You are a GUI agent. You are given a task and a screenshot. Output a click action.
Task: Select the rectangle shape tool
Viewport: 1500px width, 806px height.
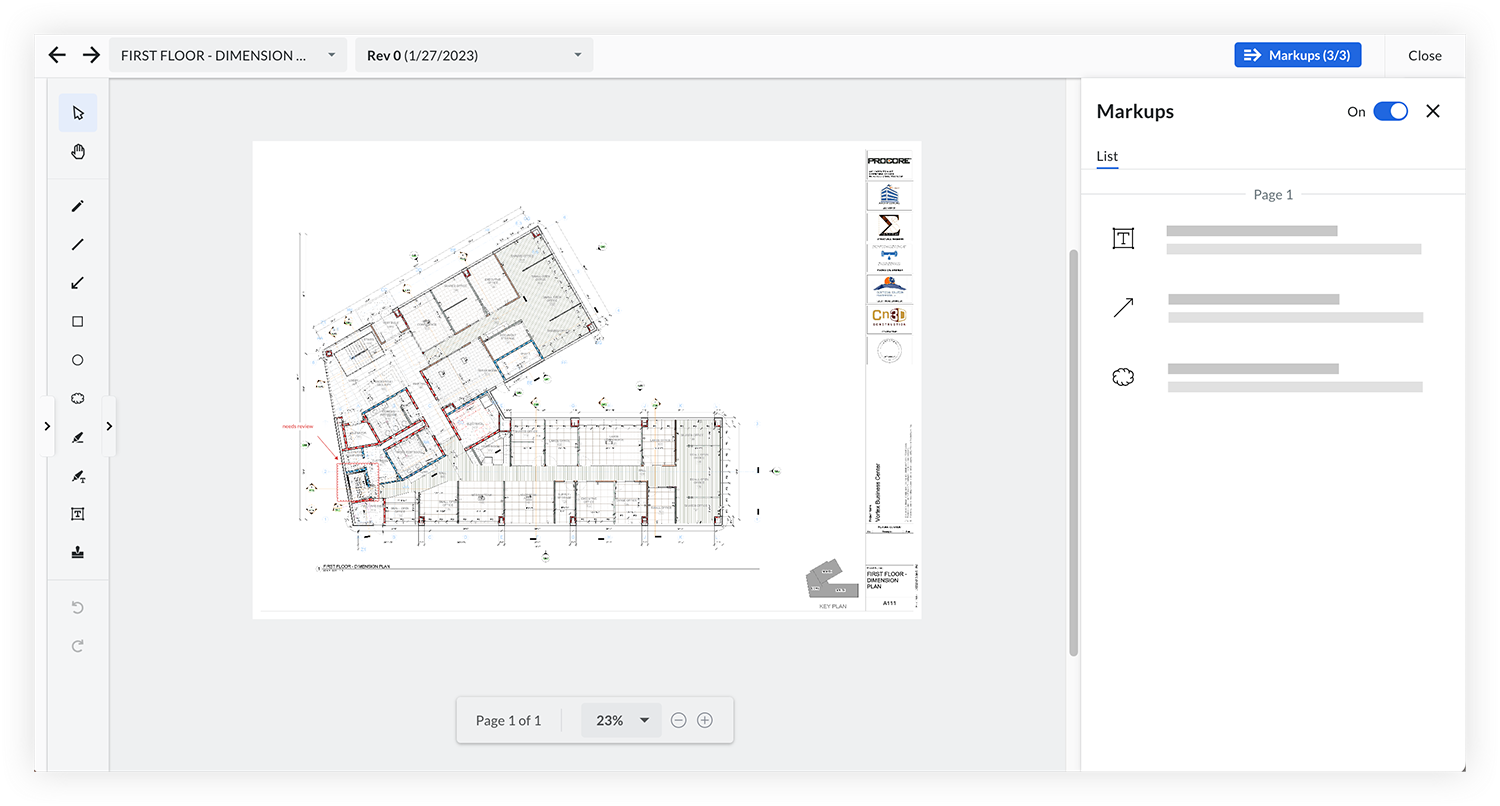(78, 322)
